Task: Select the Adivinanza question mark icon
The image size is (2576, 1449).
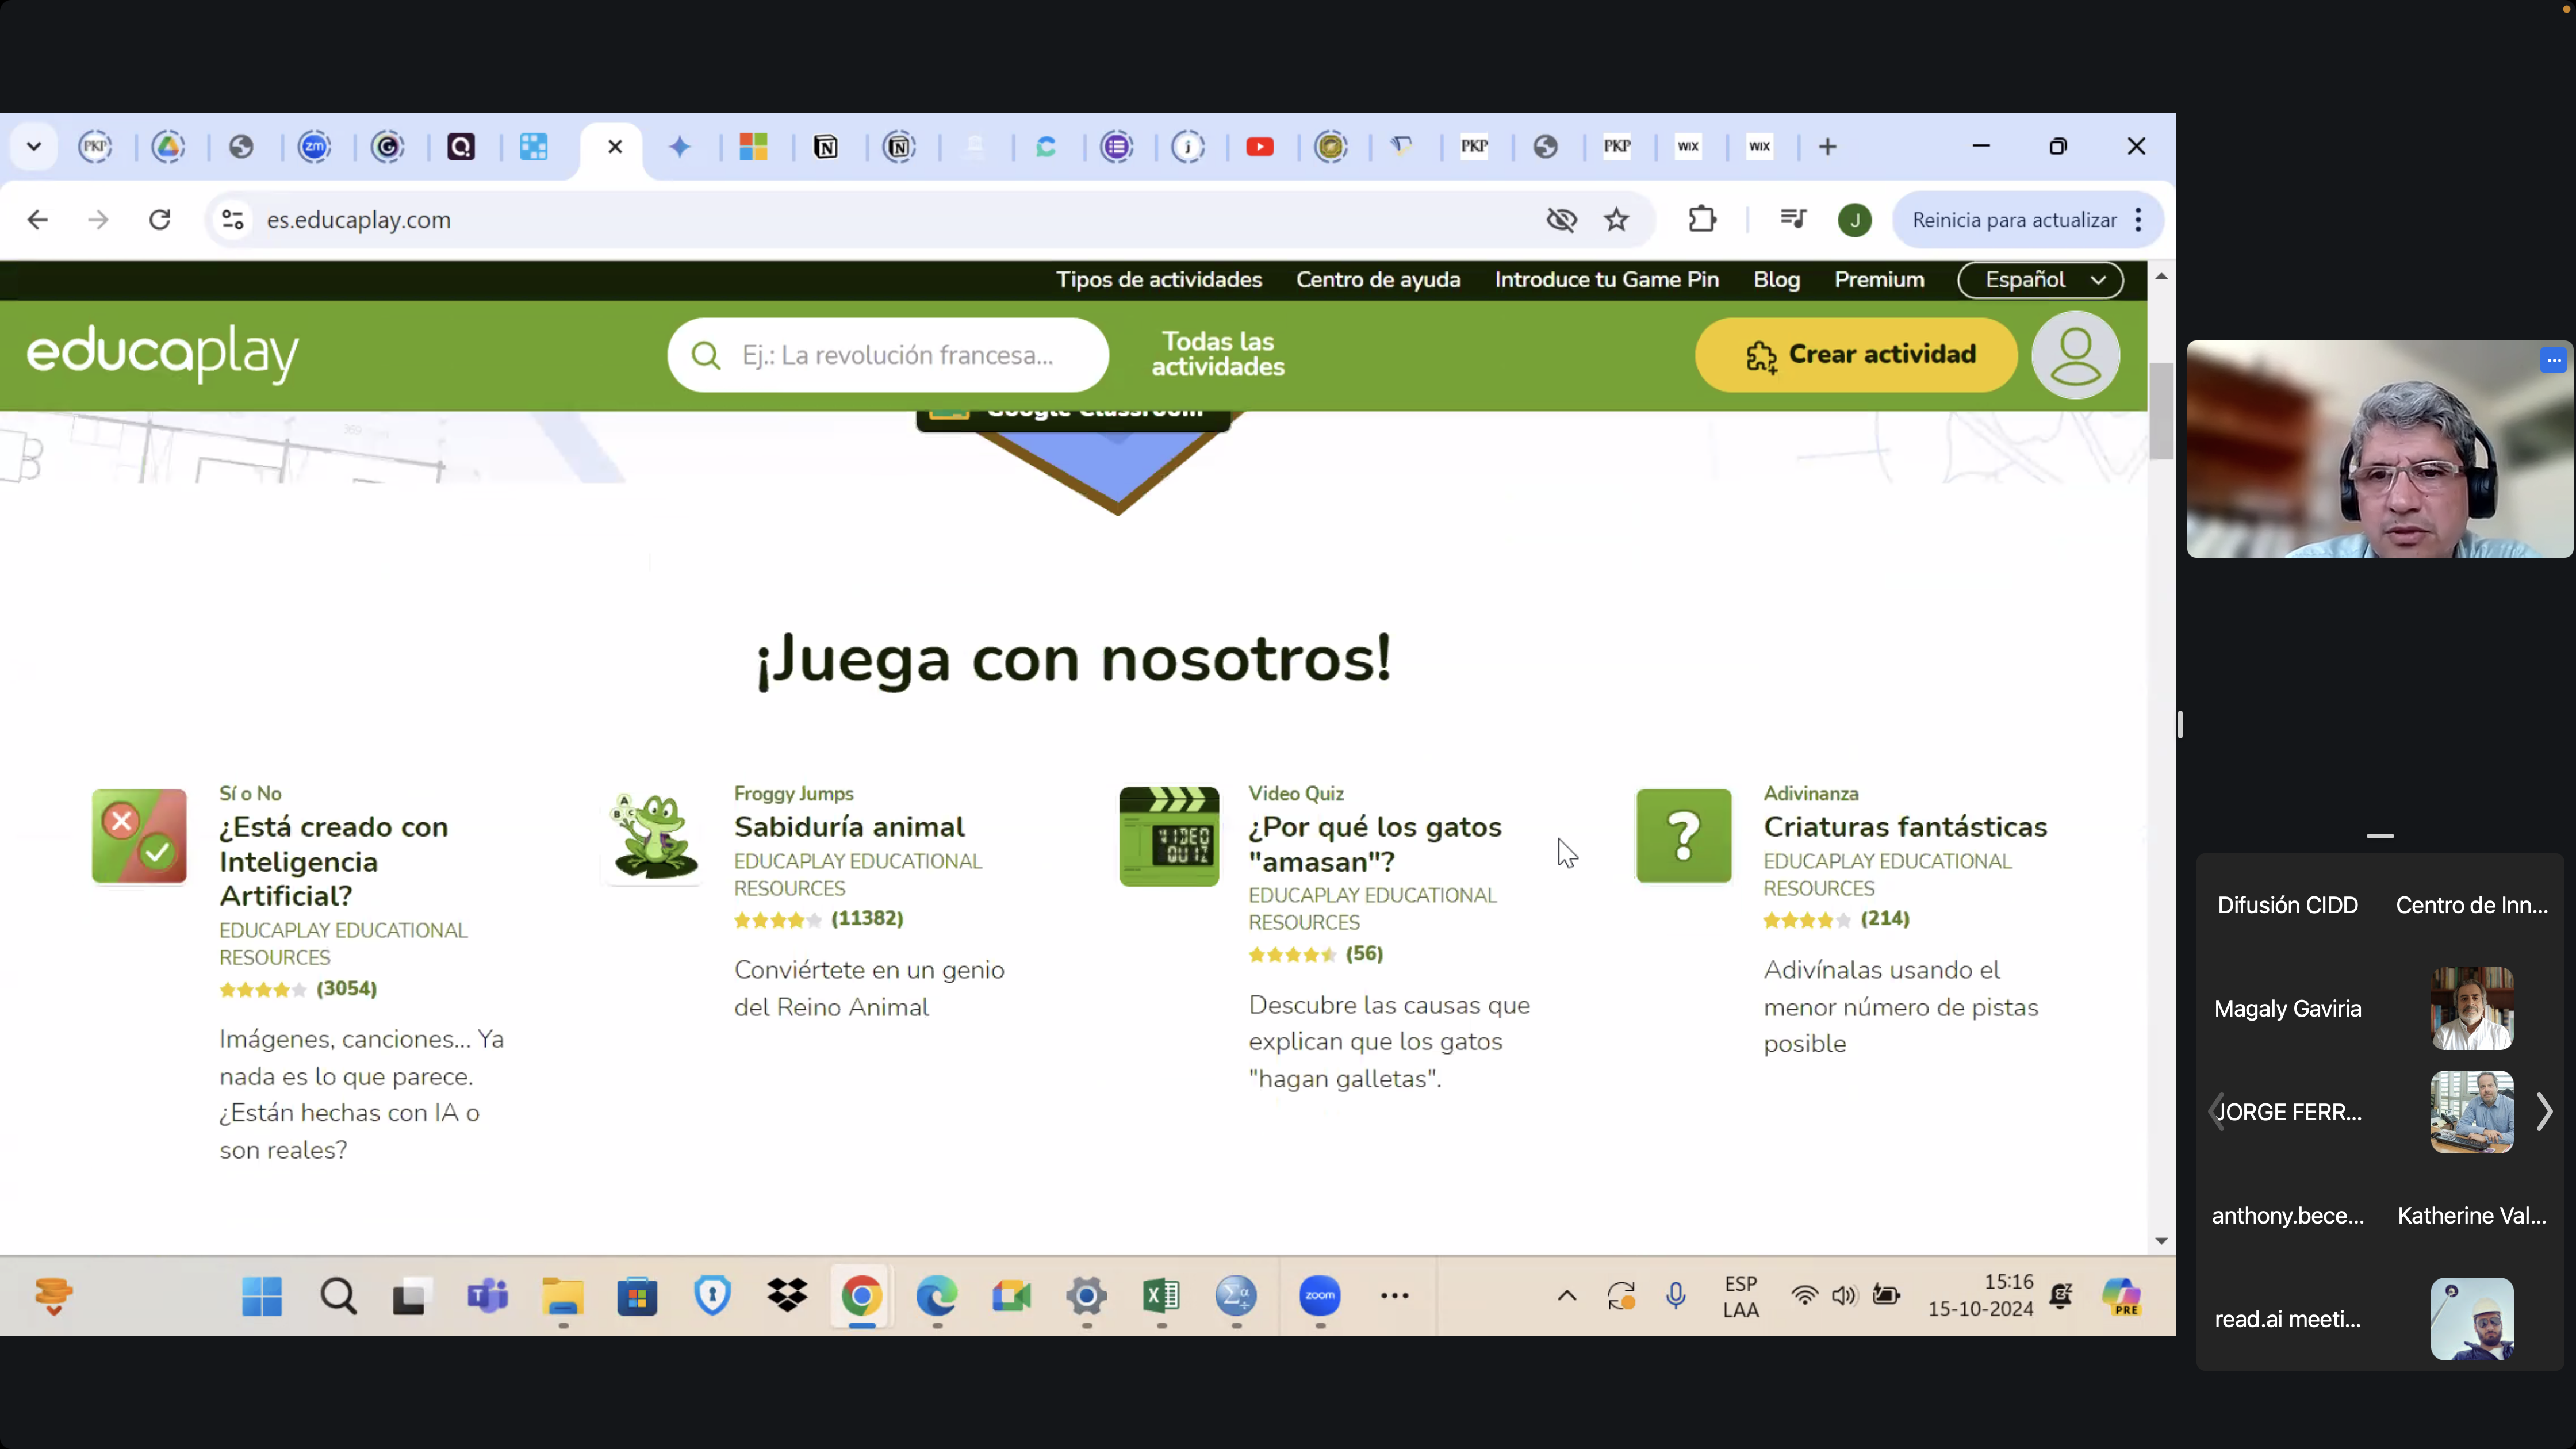Action: [1684, 836]
